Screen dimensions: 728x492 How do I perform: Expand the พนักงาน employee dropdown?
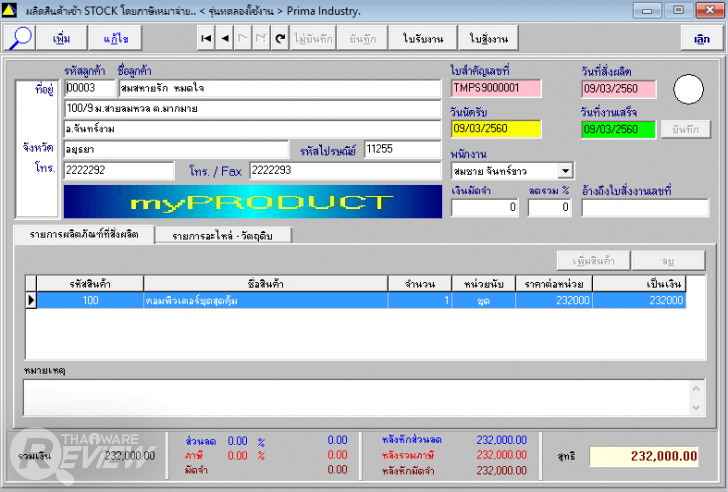(x=566, y=171)
